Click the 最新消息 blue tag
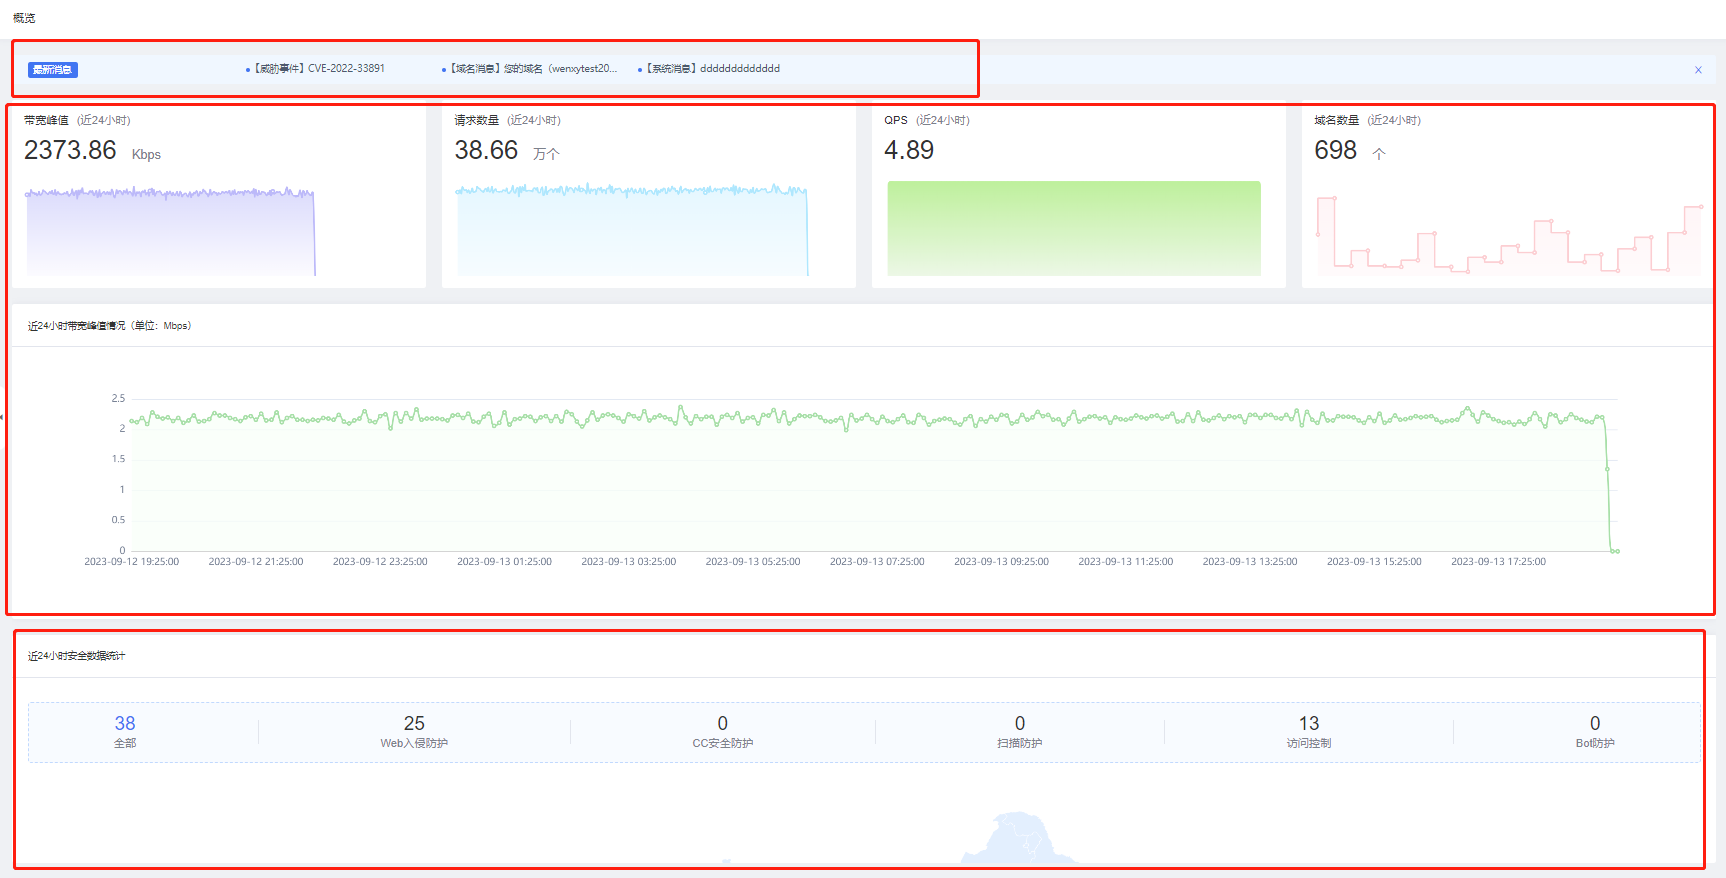Image resolution: width=1726 pixels, height=878 pixels. pyautogui.click(x=53, y=70)
